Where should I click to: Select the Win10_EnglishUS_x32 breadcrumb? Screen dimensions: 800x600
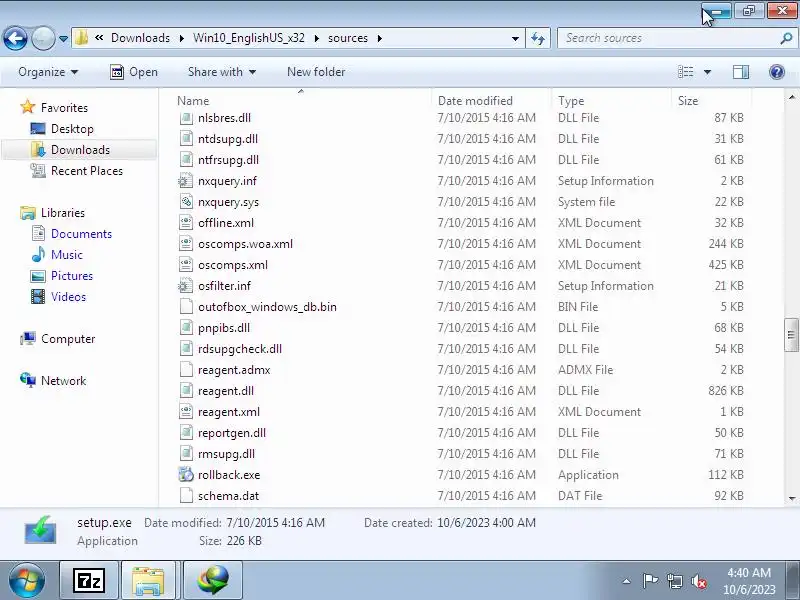coord(248,38)
